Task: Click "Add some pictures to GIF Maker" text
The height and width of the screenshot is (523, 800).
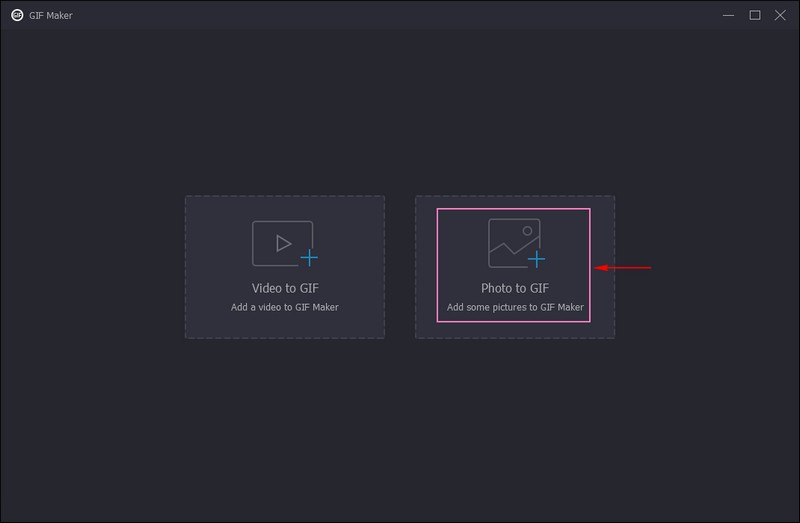Action: pos(515,307)
